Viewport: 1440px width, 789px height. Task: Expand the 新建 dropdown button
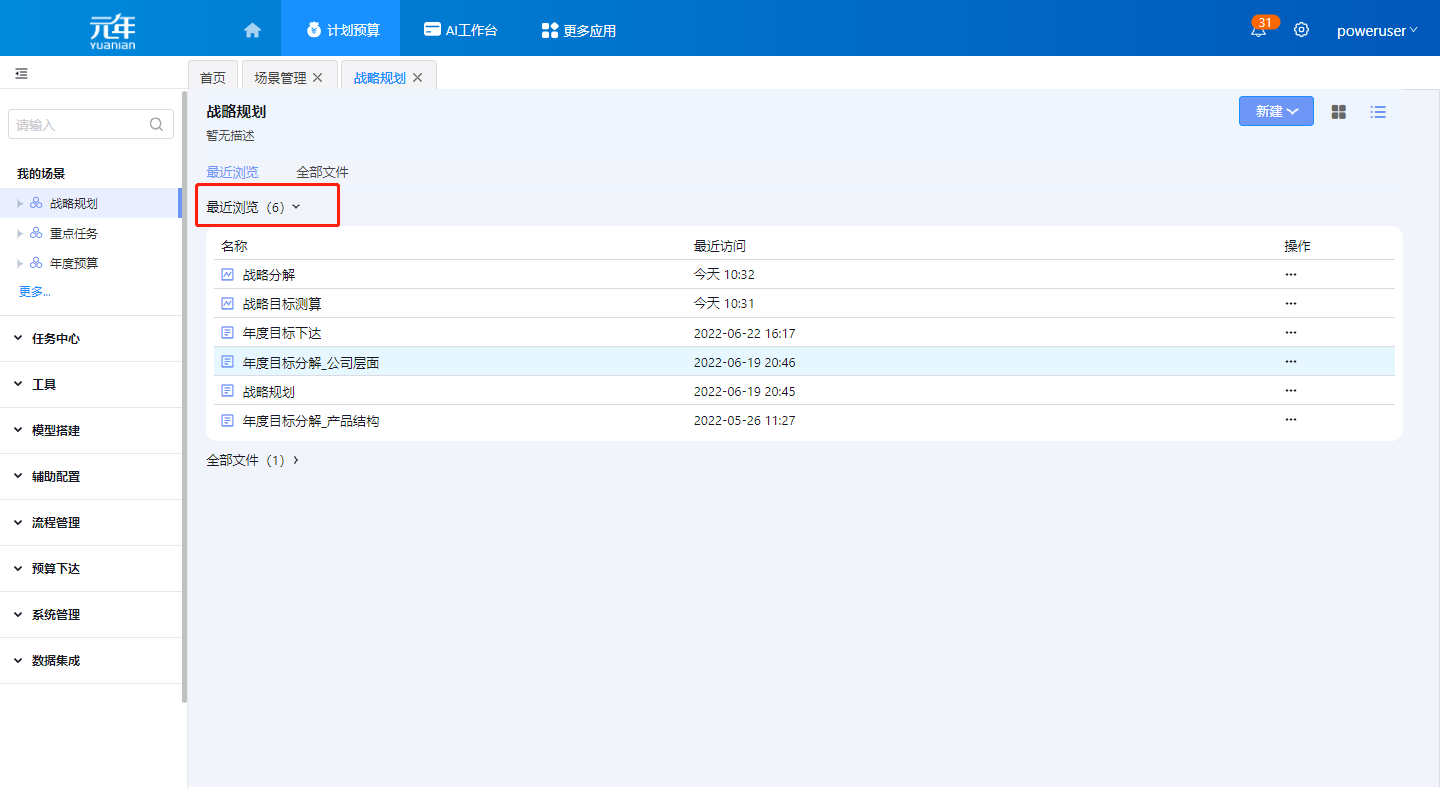click(1276, 112)
